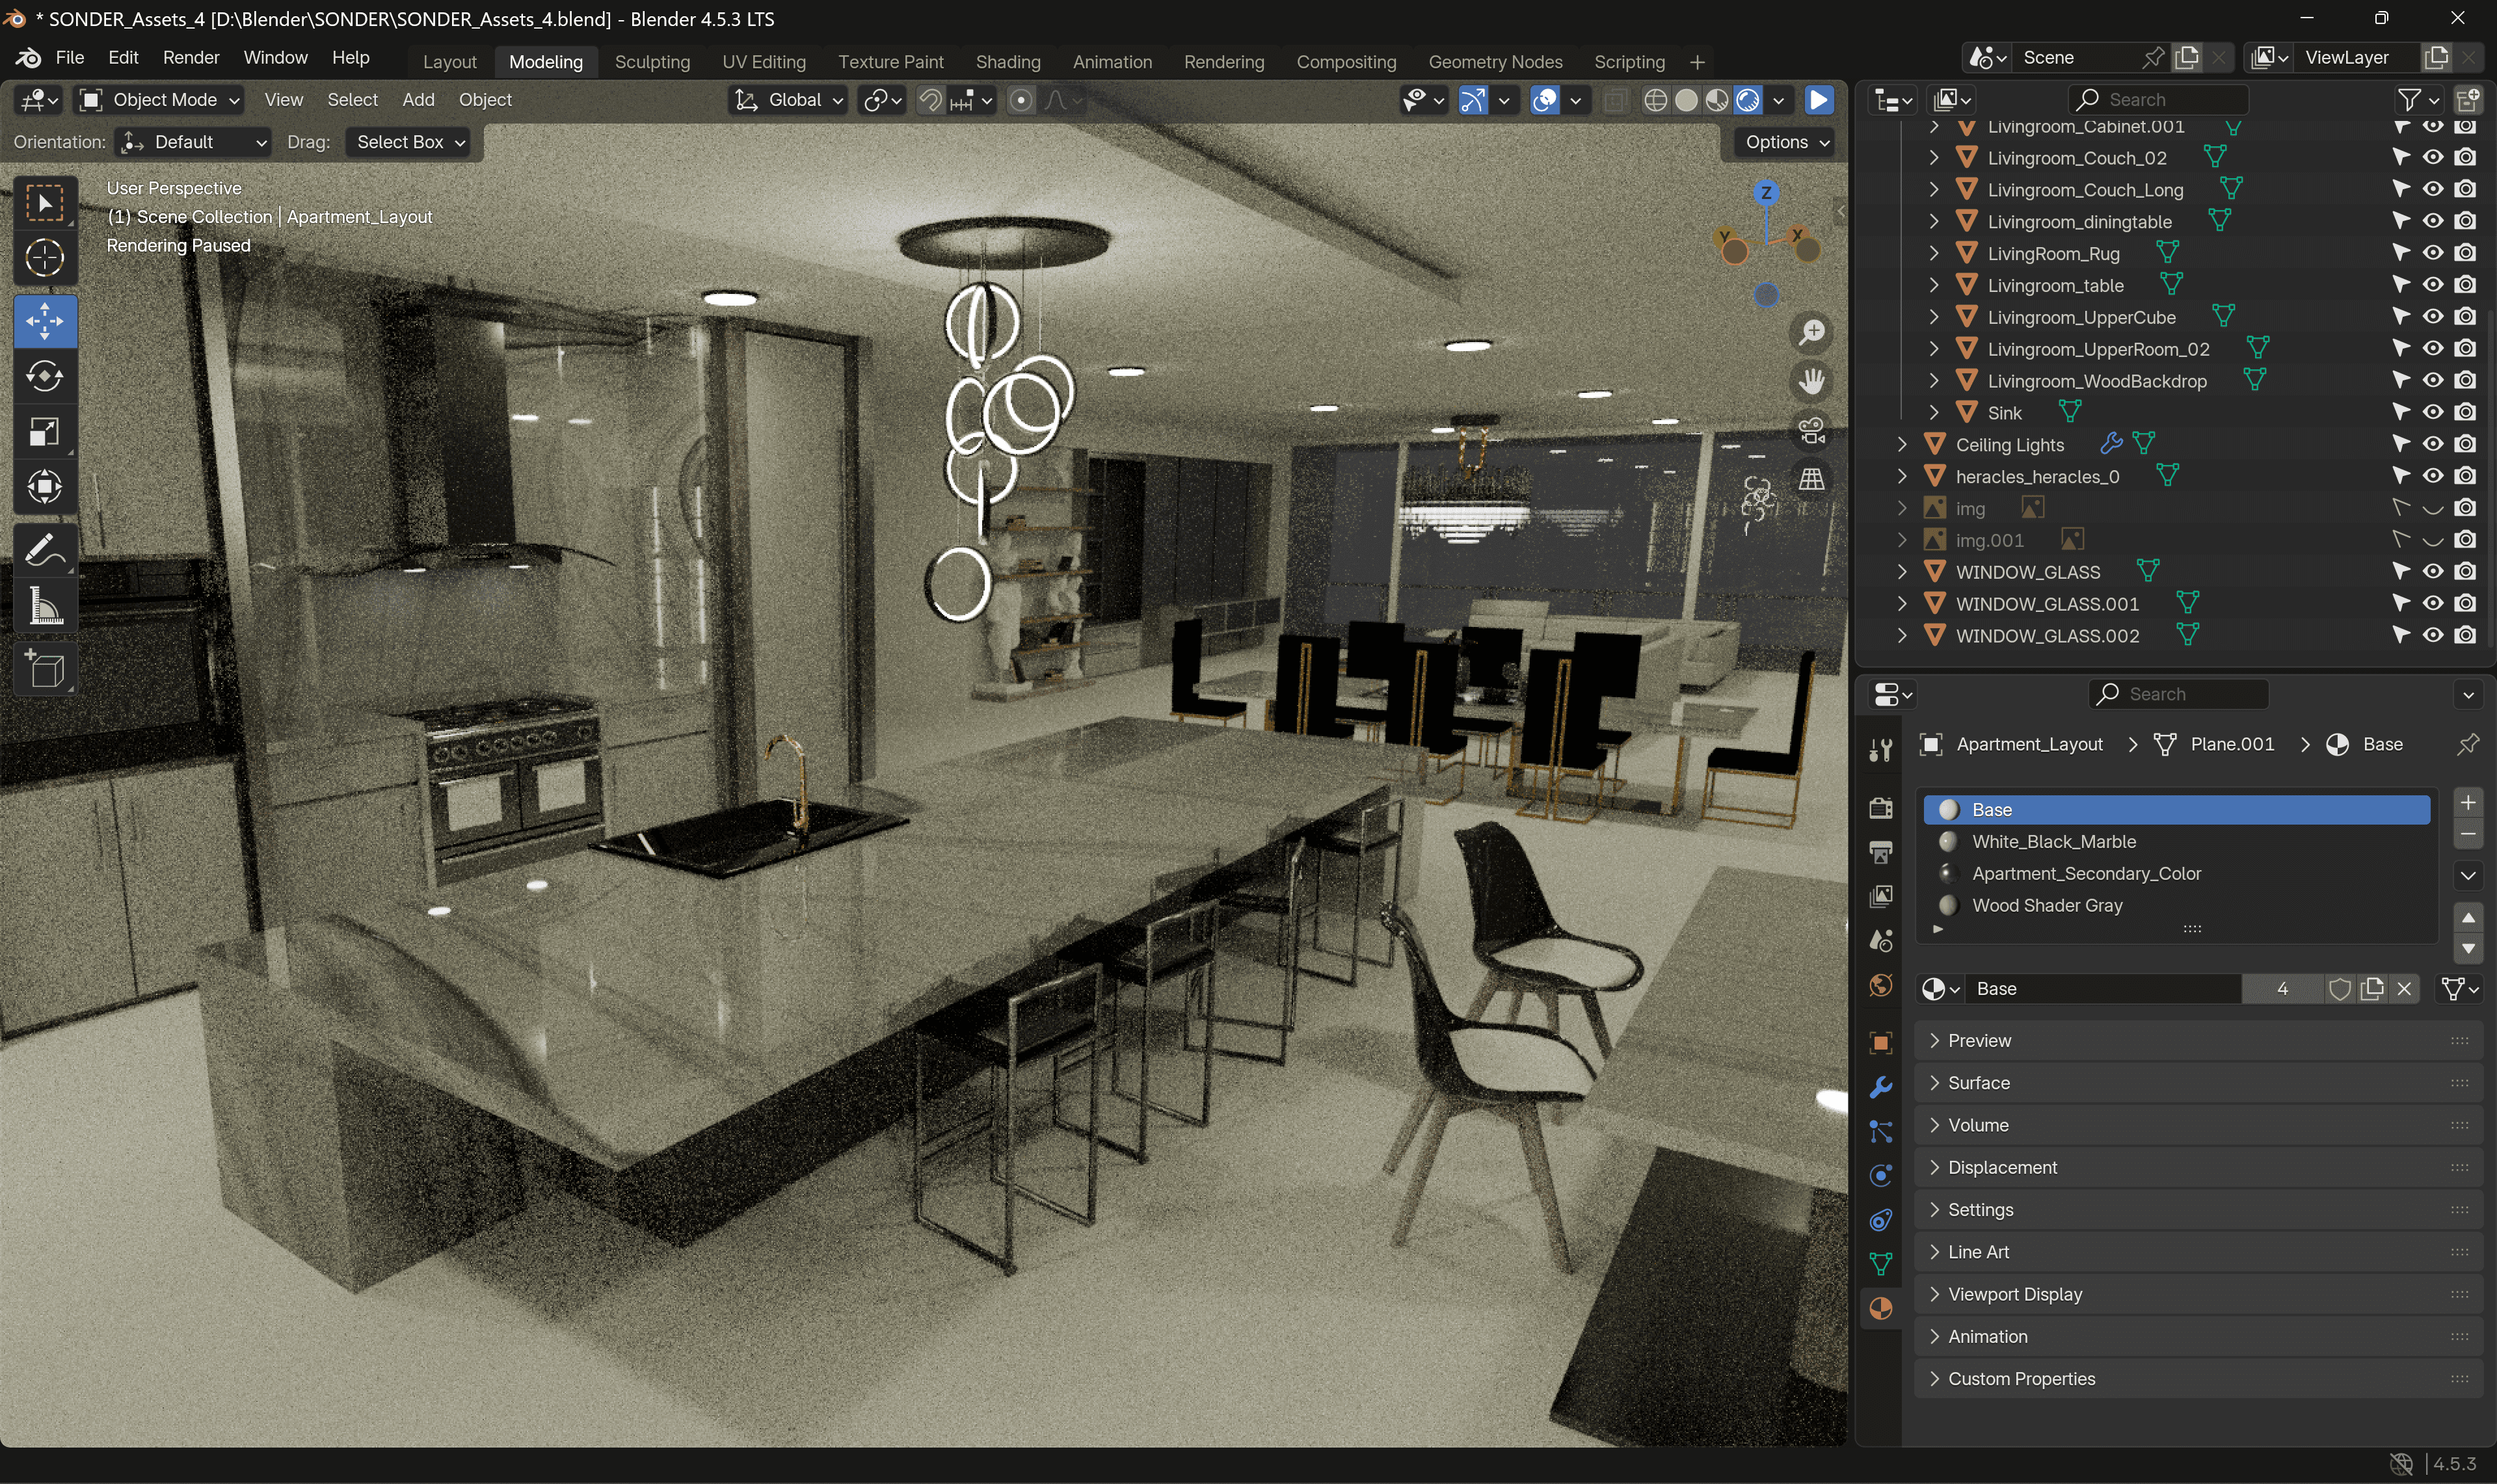Click the outliner Search field
Screen dimensions: 2497x1484
pyautogui.click(x=2160, y=100)
